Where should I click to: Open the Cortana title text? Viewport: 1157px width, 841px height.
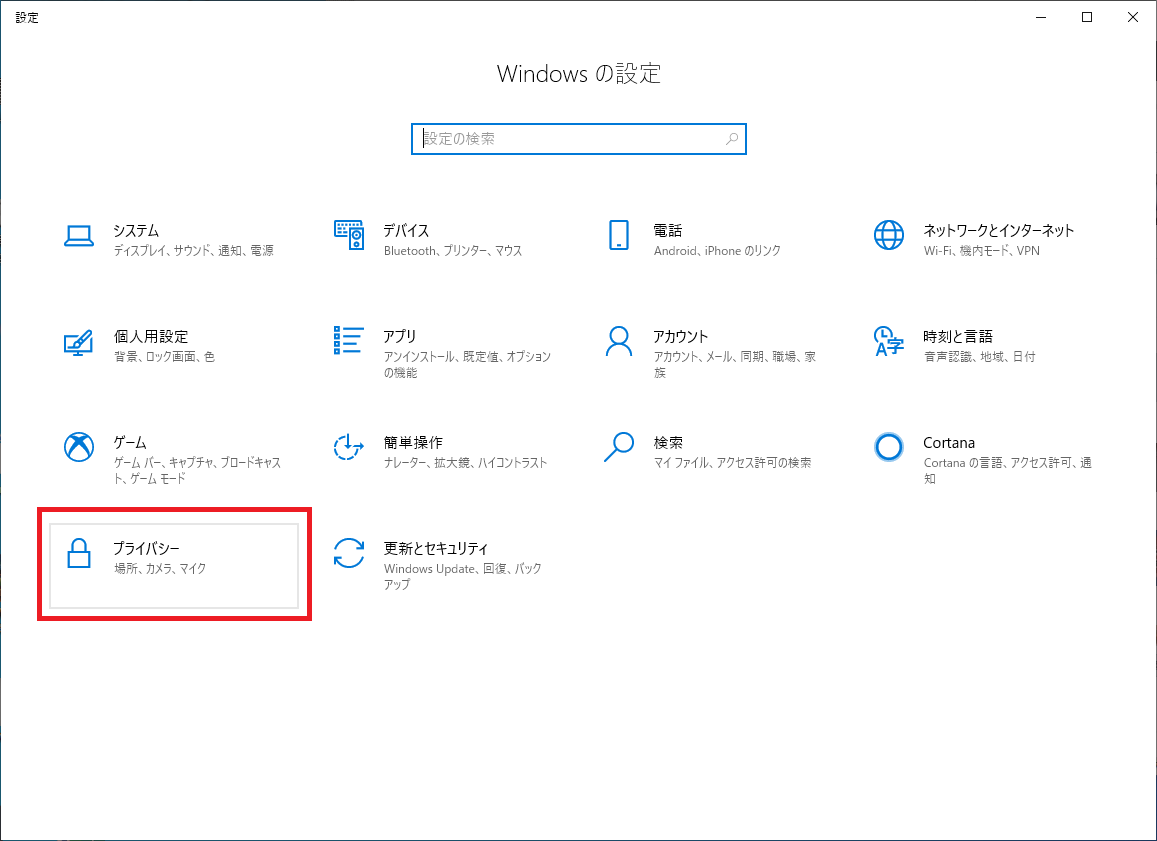click(949, 443)
